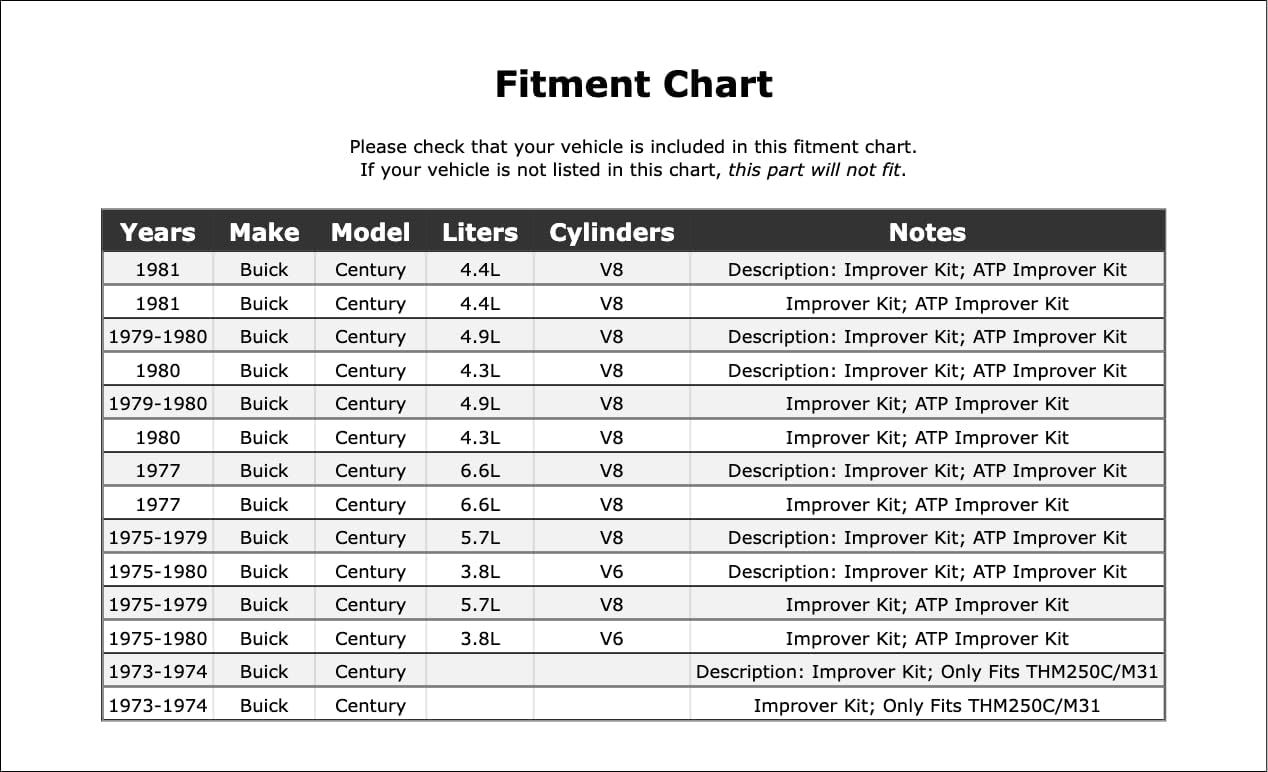Click the 5.7L cell in the 1975-1979 Description row
This screenshot has width=1268, height=772.
[480, 537]
